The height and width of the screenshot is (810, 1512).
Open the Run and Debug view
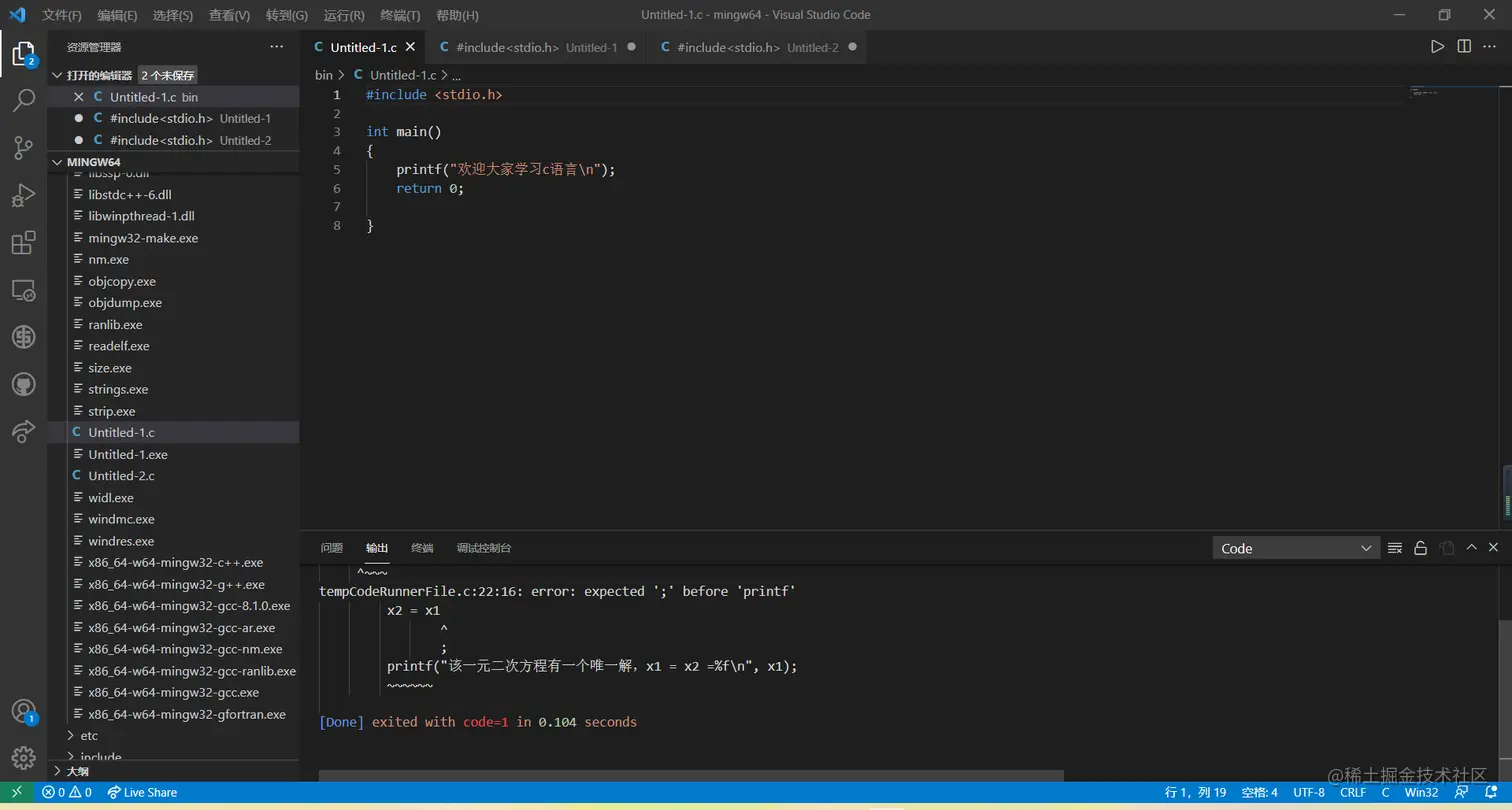[23, 195]
